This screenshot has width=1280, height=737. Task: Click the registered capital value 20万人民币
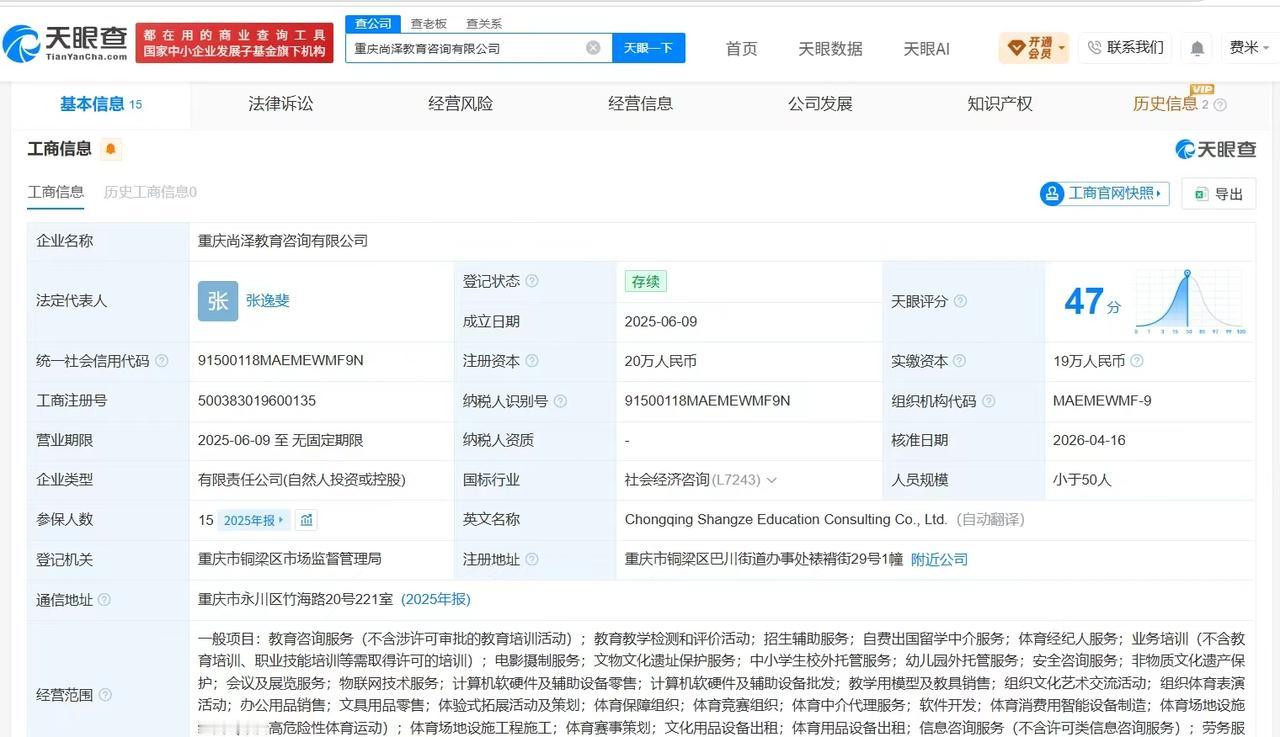coord(661,361)
